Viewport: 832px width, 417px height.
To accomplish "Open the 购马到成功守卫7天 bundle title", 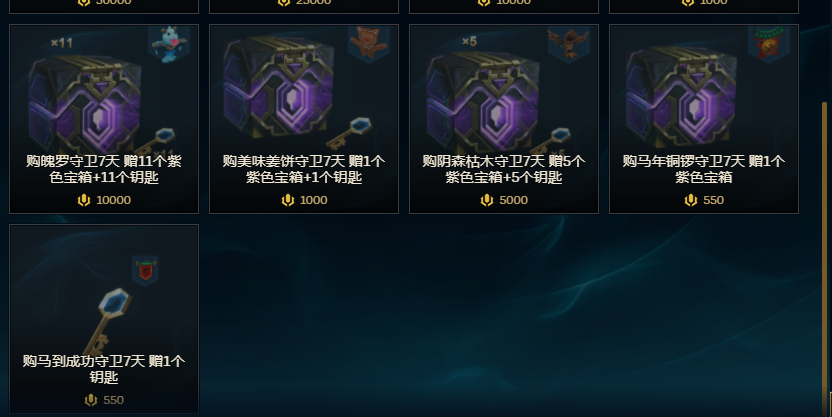I will click(x=104, y=369).
